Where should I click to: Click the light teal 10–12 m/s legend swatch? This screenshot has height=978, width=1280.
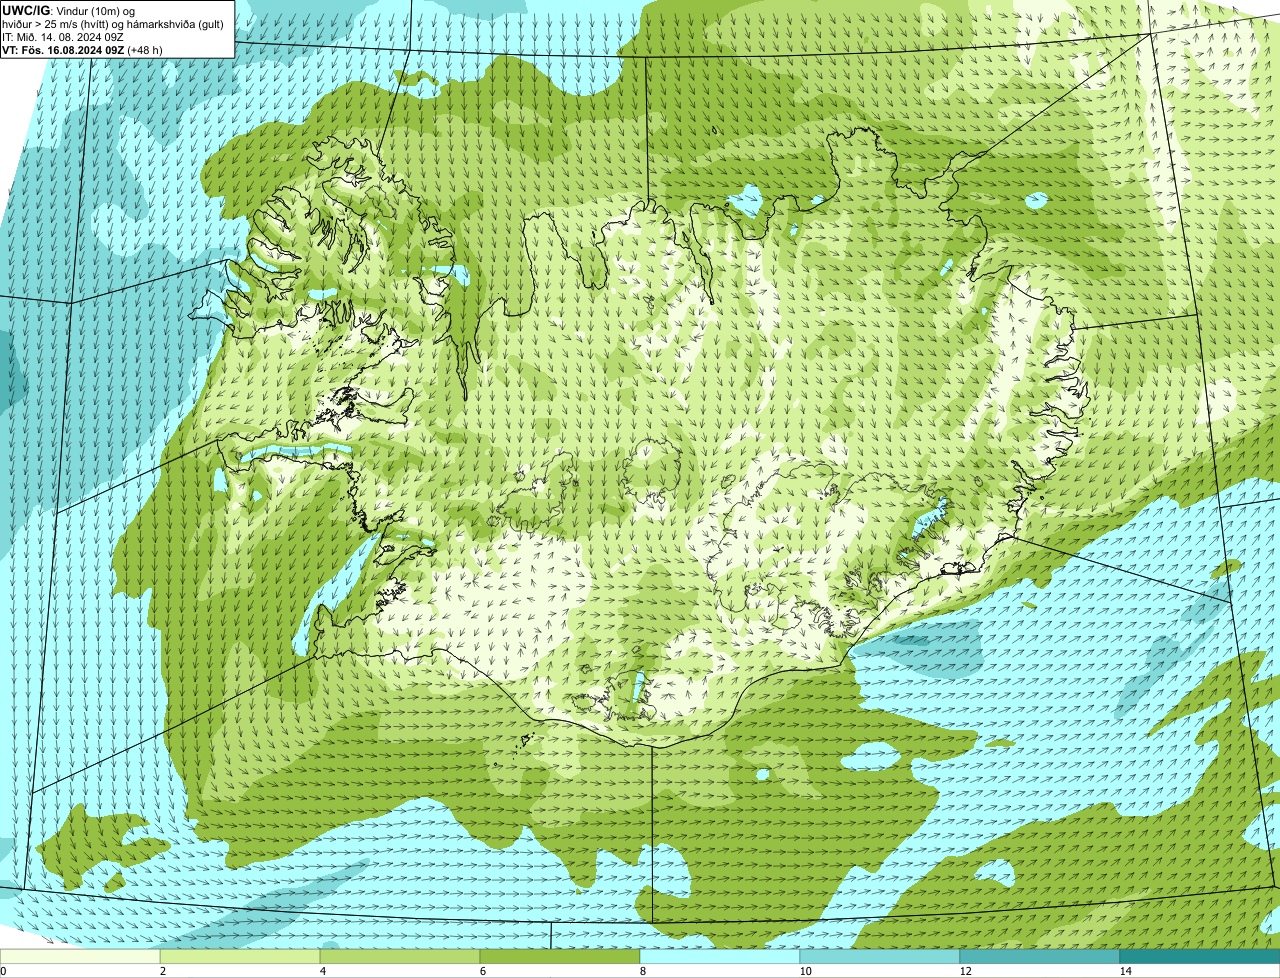click(880, 956)
